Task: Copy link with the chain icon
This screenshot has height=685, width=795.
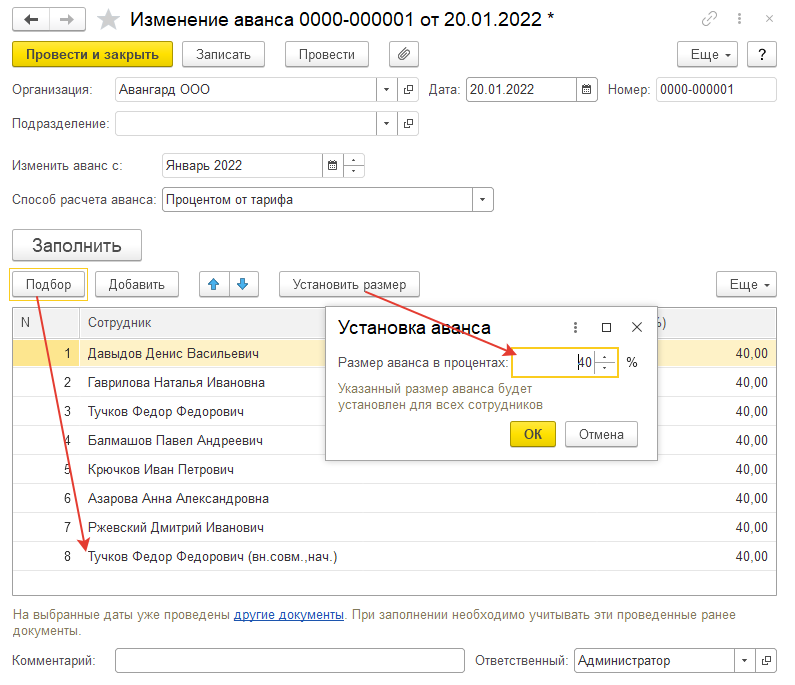Action: pyautogui.click(x=709, y=19)
